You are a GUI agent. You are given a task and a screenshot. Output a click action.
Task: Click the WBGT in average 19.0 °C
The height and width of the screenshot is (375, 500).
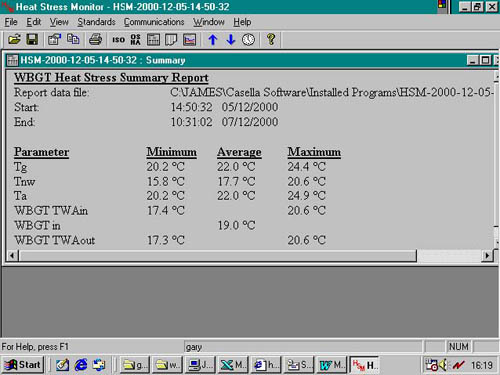tap(236, 226)
